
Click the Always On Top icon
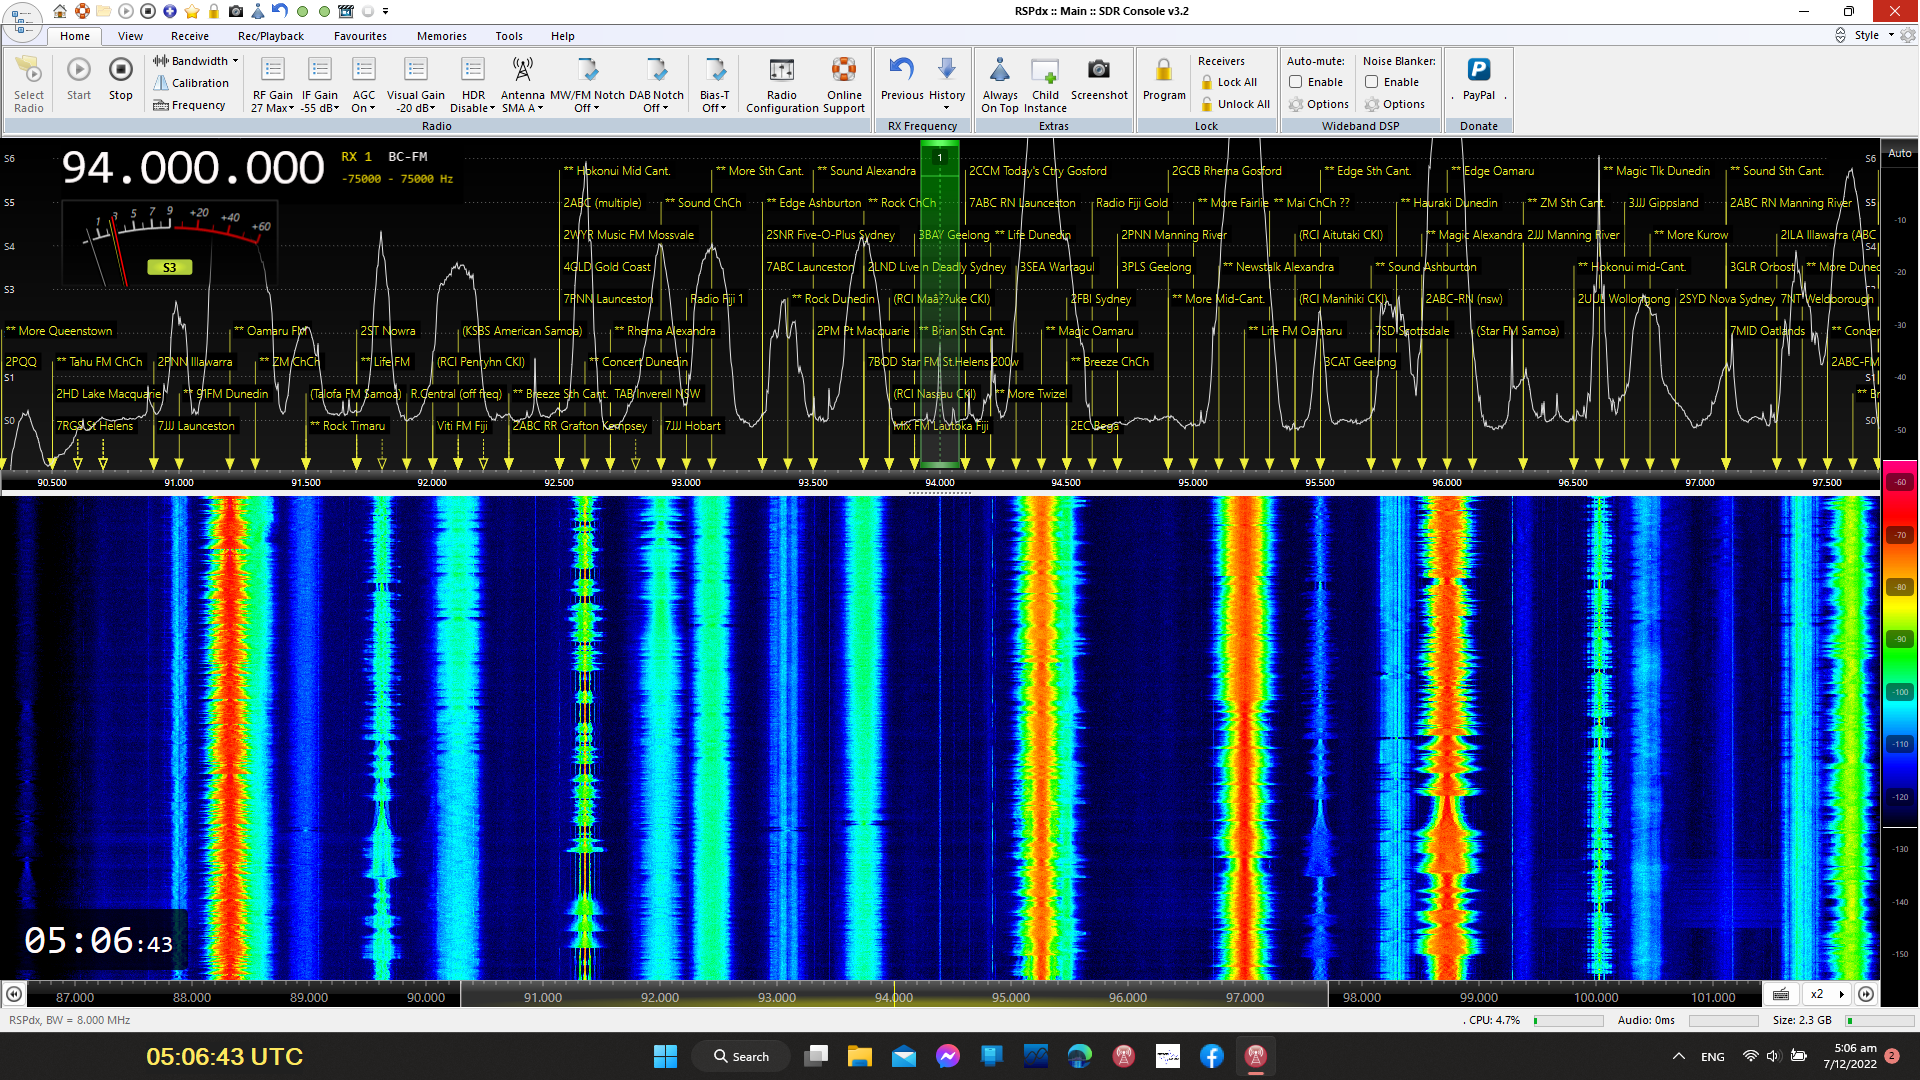999,70
